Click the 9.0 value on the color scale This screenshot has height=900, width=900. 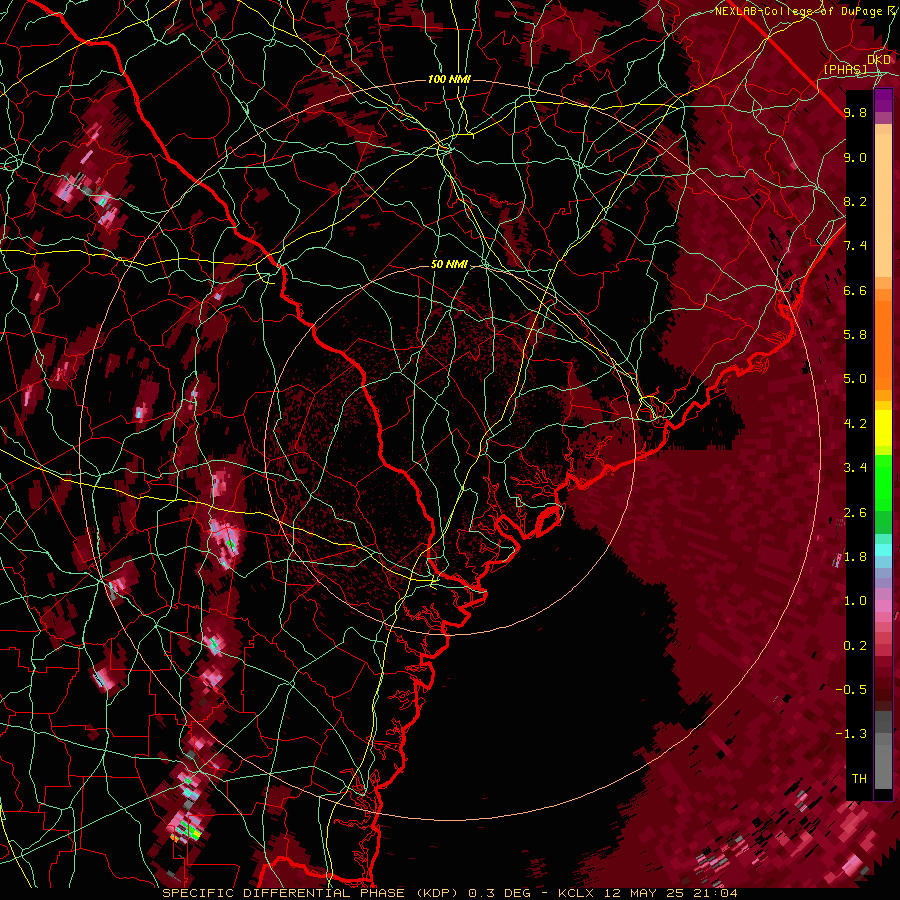pyautogui.click(x=855, y=157)
